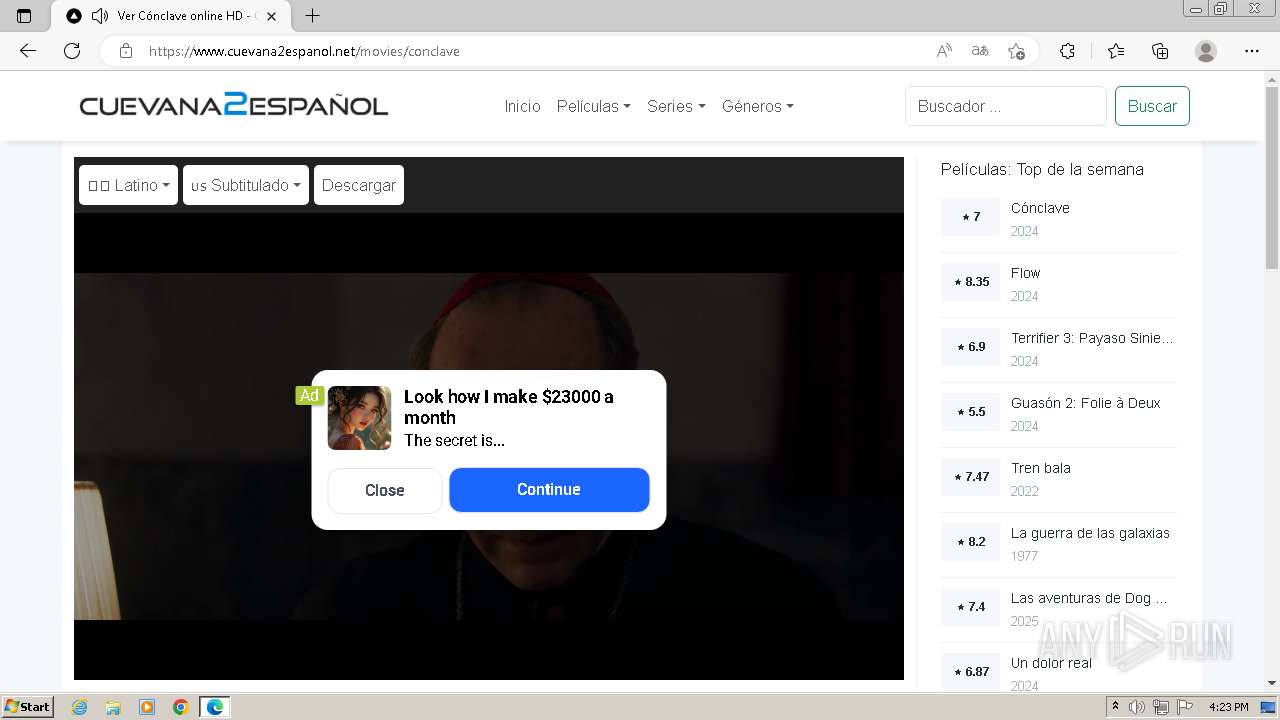Open Cónclave in the weekly top list

[1040, 208]
